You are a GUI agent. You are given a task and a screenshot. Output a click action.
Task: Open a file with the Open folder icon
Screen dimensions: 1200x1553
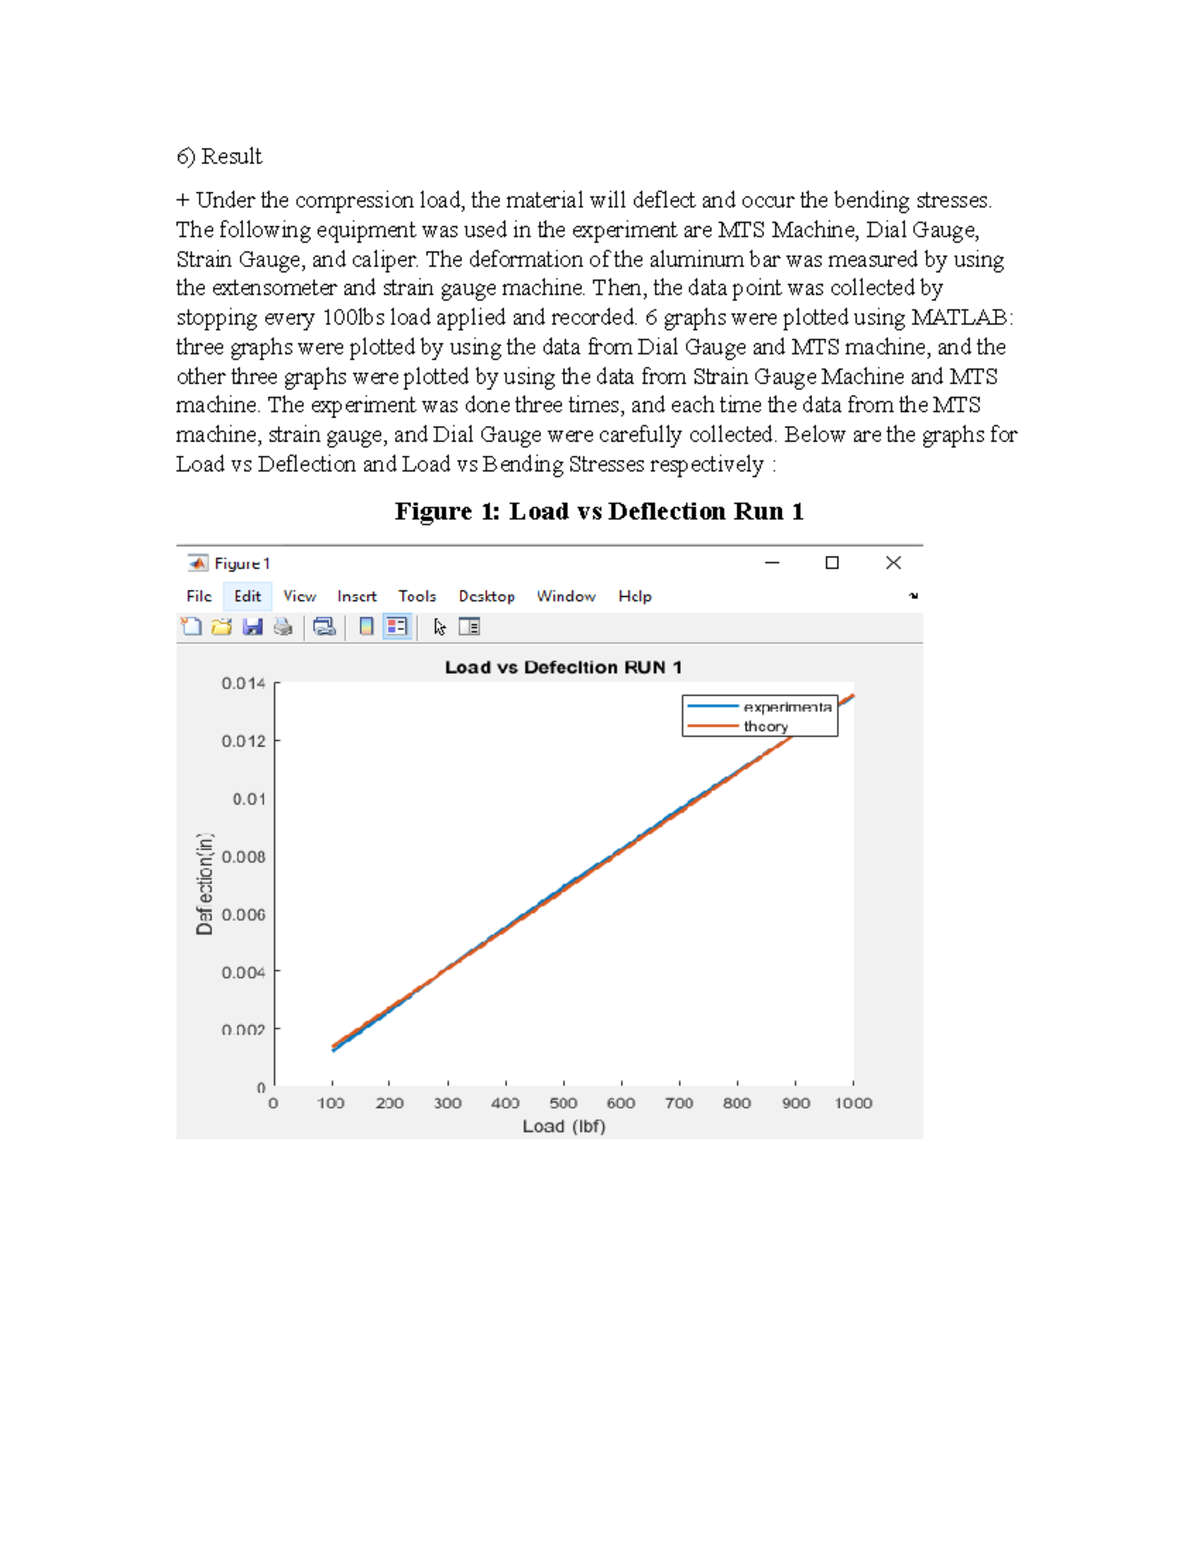click(x=222, y=626)
